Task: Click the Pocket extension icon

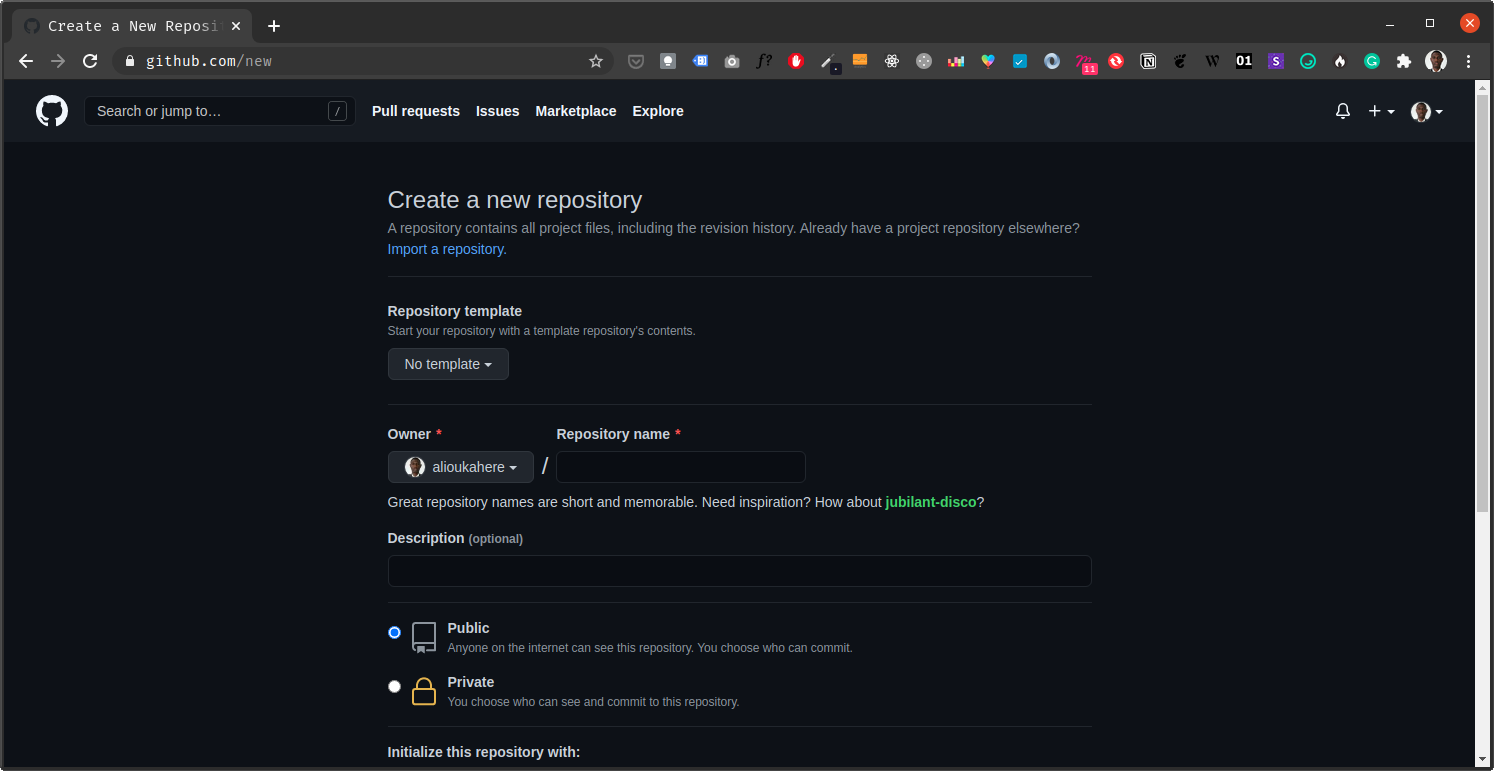Action: pyautogui.click(x=635, y=61)
